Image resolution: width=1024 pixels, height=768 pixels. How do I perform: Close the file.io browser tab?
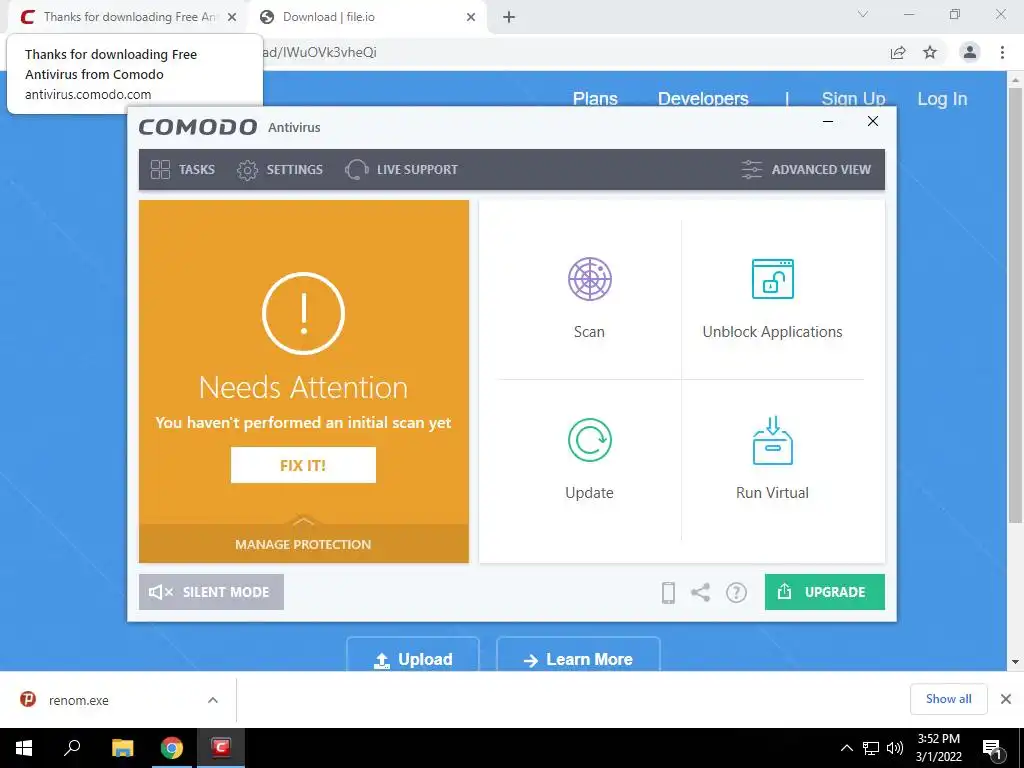click(471, 17)
